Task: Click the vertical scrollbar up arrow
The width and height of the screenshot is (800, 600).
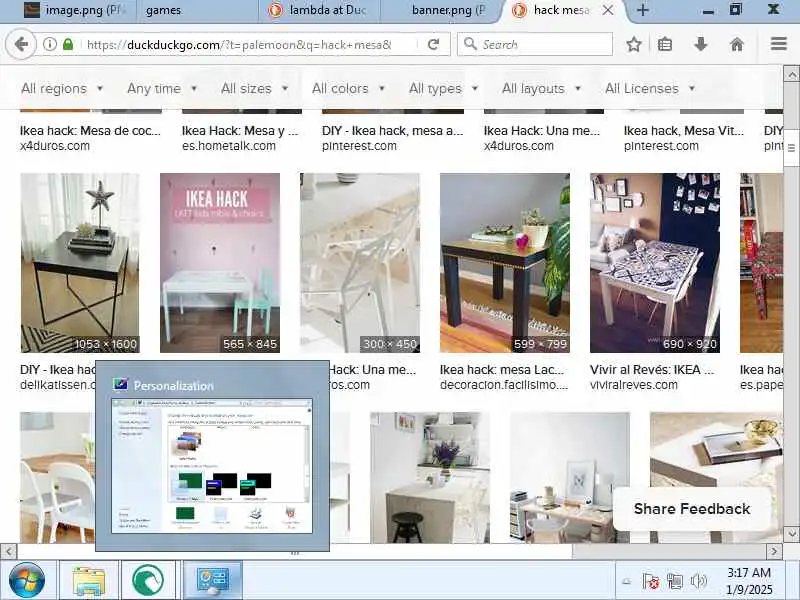Action: pos(791,74)
